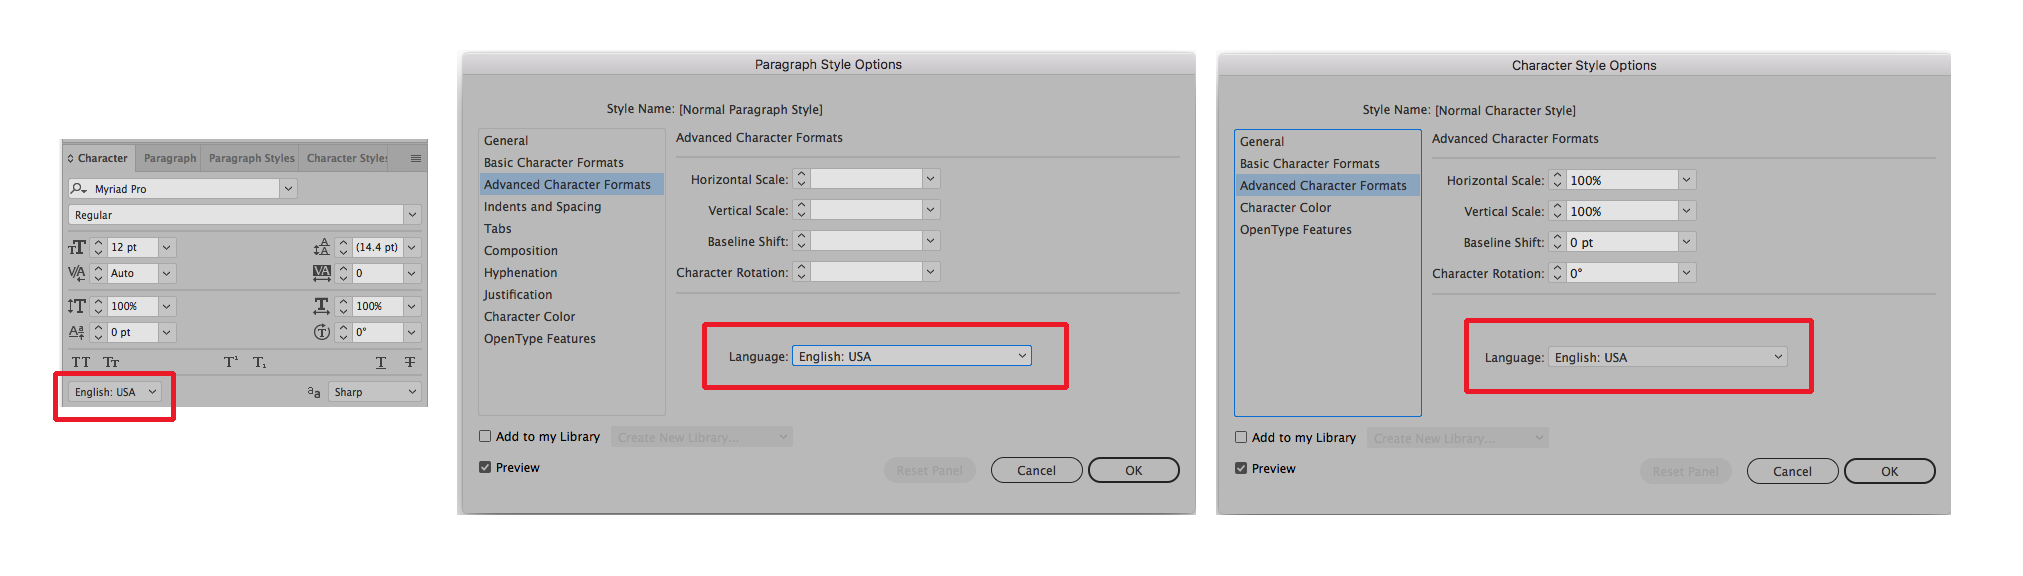This screenshot has height=576, width=2023.
Task: Click Cancel in Character Style Options dialog
Action: tap(1792, 471)
